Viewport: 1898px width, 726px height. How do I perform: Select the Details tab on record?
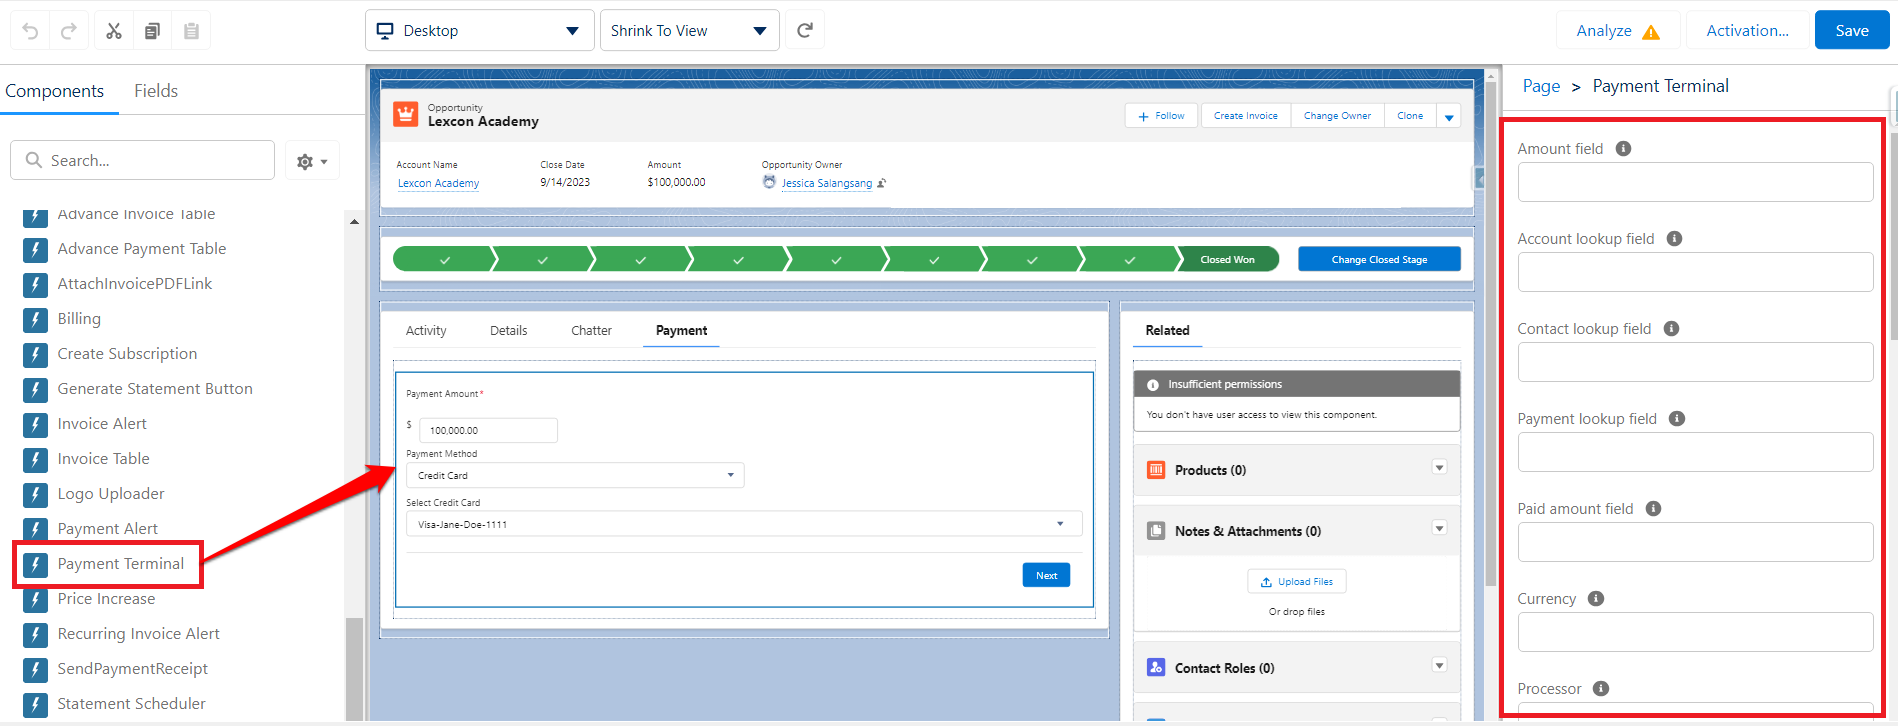pos(508,331)
